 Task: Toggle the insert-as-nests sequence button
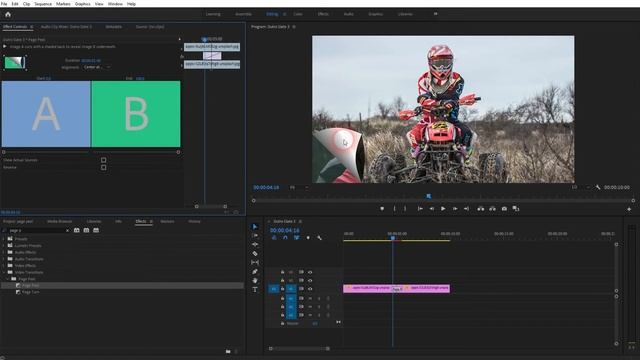pos(274,238)
